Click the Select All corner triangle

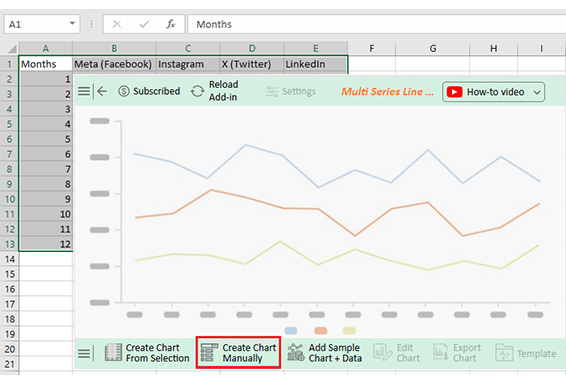(x=12, y=49)
